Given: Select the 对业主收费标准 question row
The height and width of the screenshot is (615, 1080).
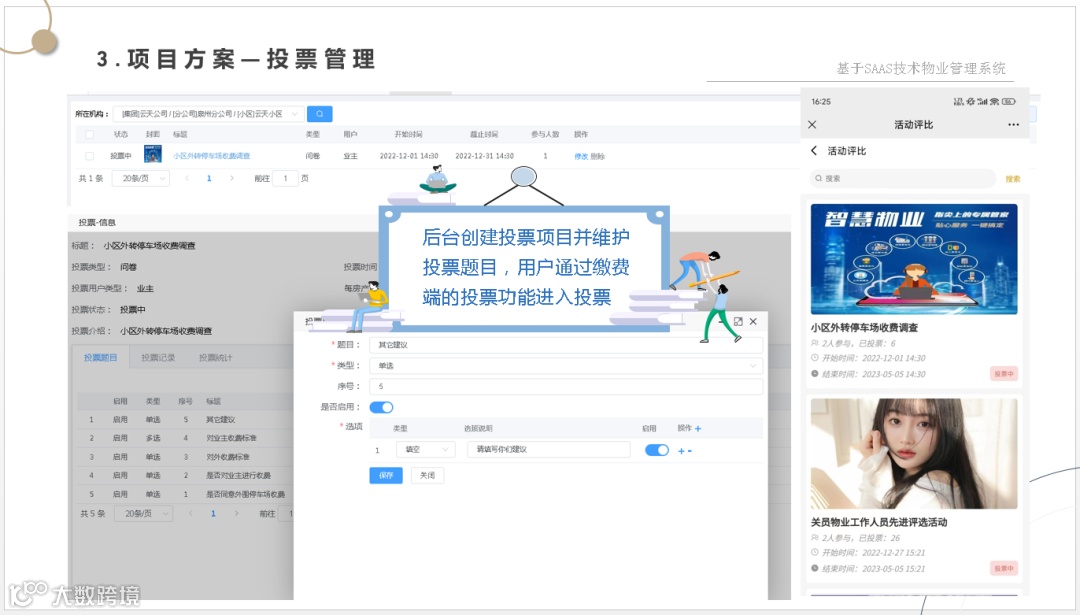Looking at the screenshot, I should [185, 438].
